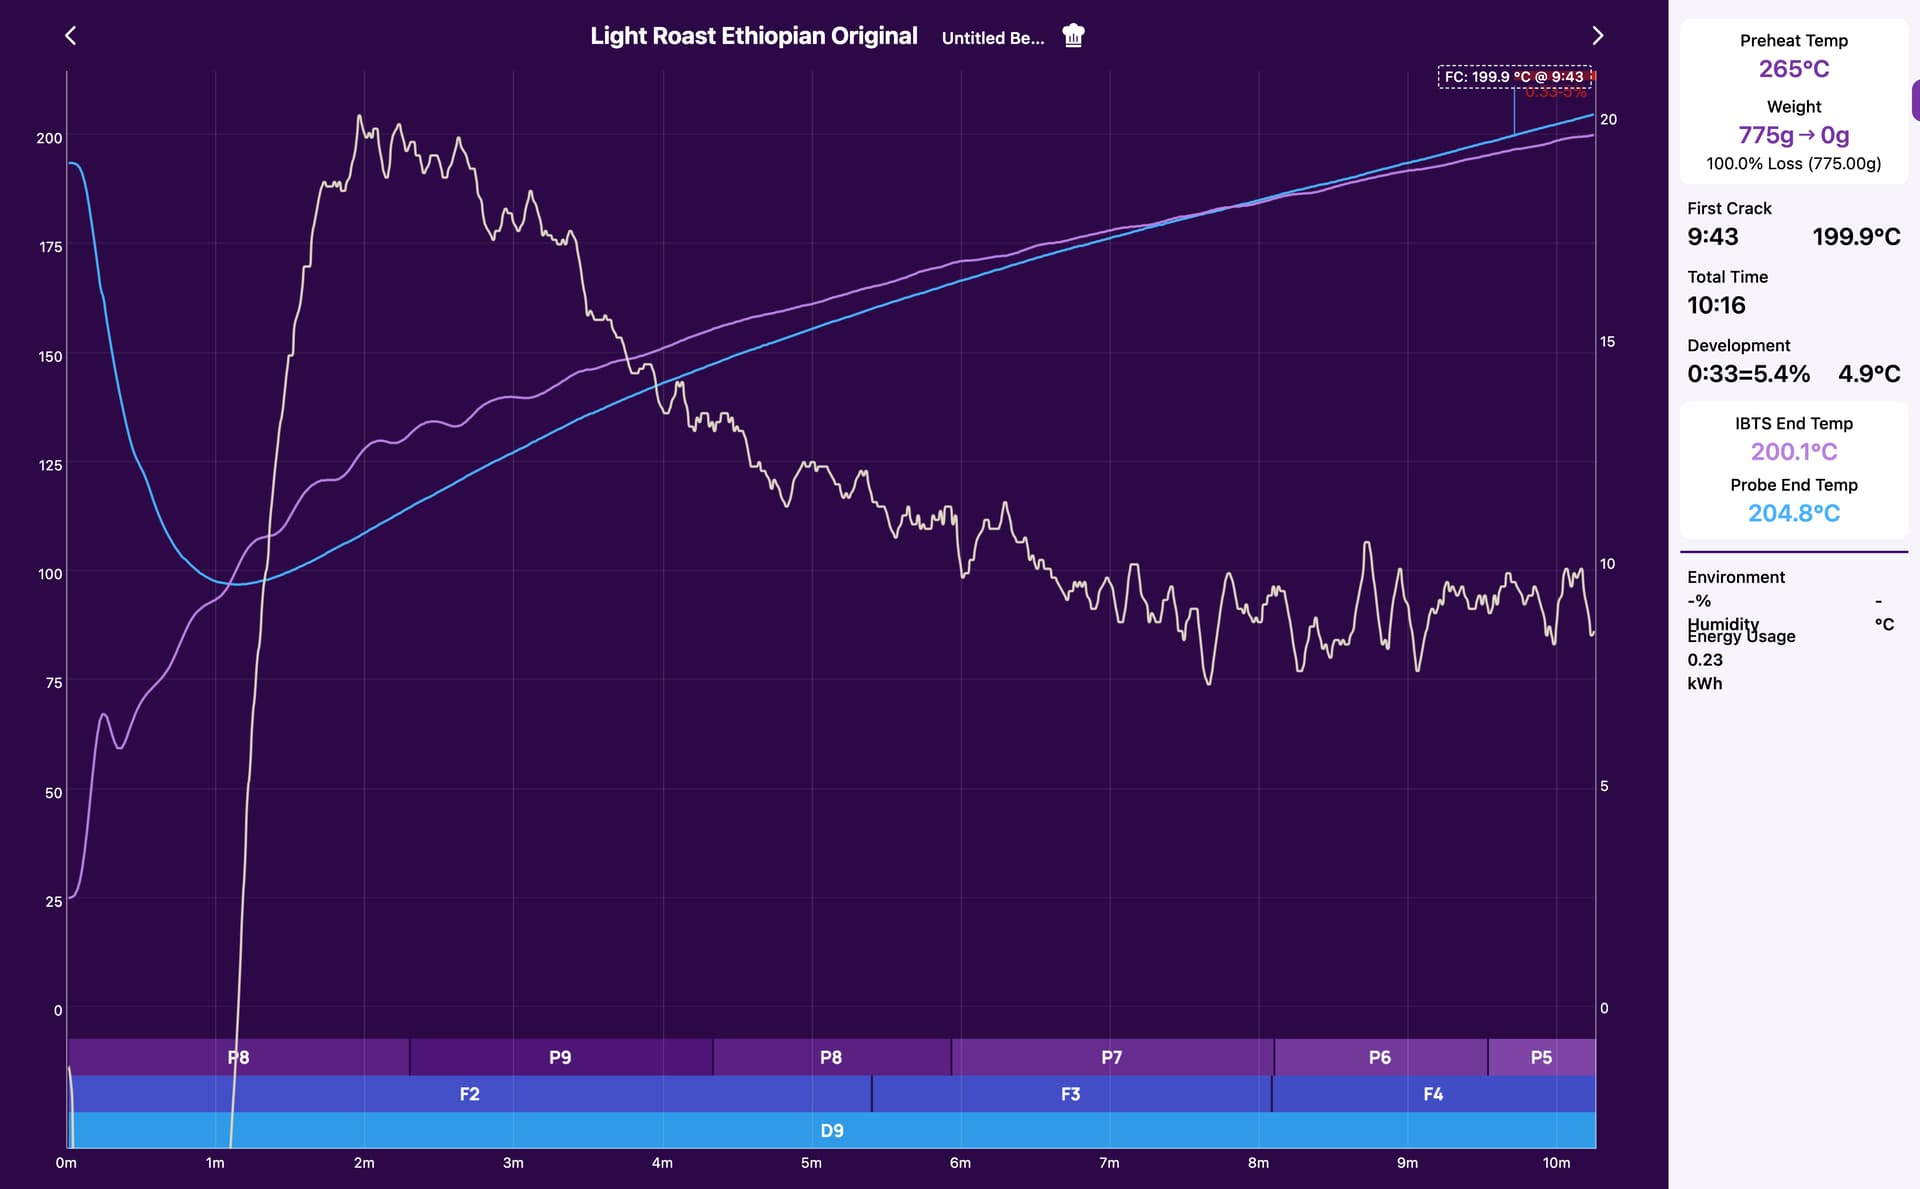Select the P5 power segment

coord(1542,1057)
